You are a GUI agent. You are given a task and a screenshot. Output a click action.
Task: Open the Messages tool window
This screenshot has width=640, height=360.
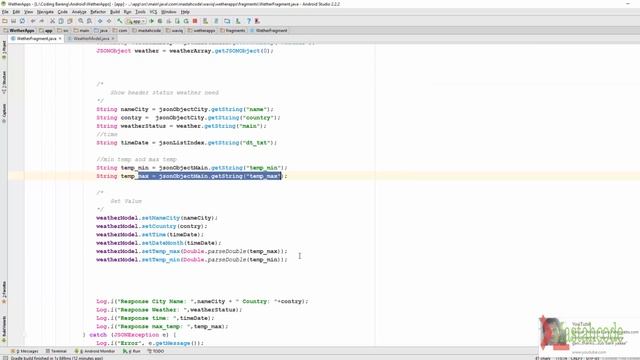(25, 351)
